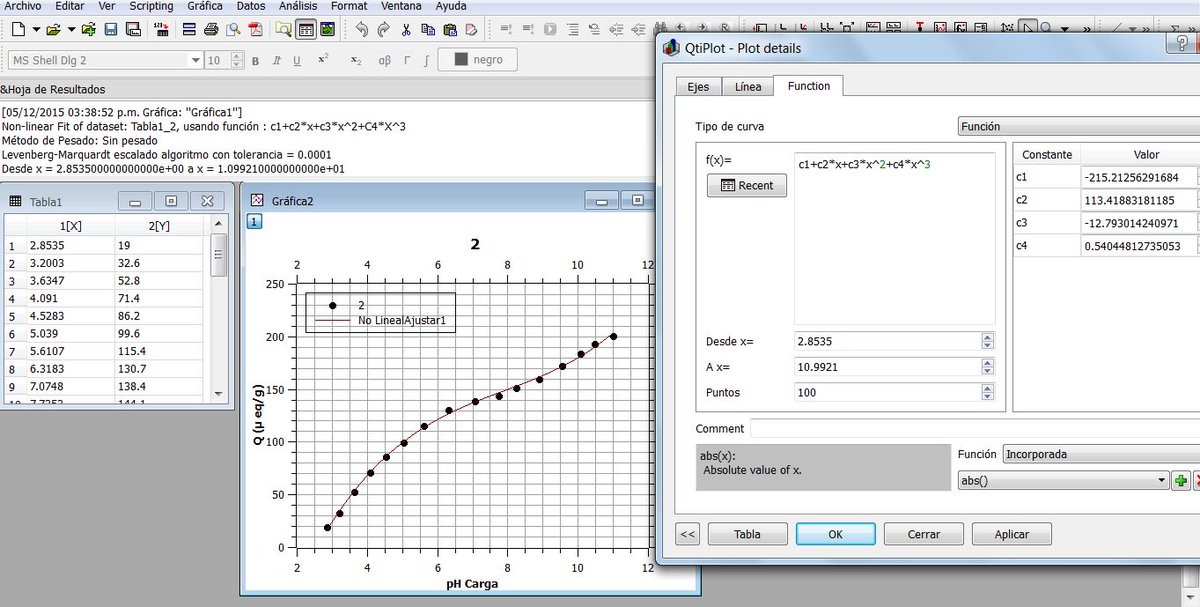Viewport: 1200px width, 607px height.
Task: Expand the Incorporada function category dropdown
Action: pyautogui.click(x=1101, y=454)
